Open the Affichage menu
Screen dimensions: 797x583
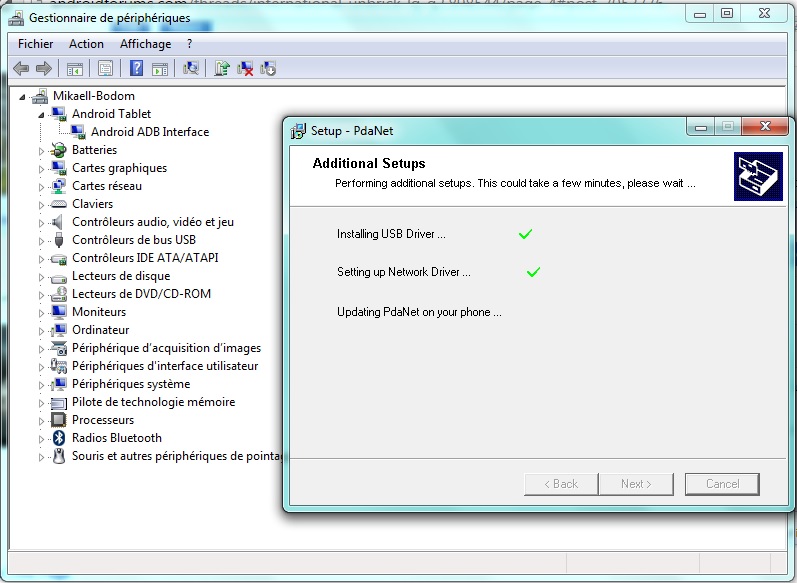pyautogui.click(x=145, y=44)
